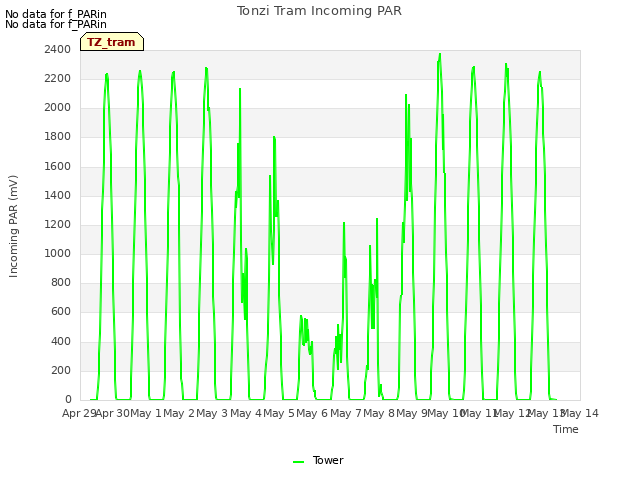The width and height of the screenshot is (640, 480).
Task: Click the 'May 7' x-axis date label
Action: [x=346, y=413]
